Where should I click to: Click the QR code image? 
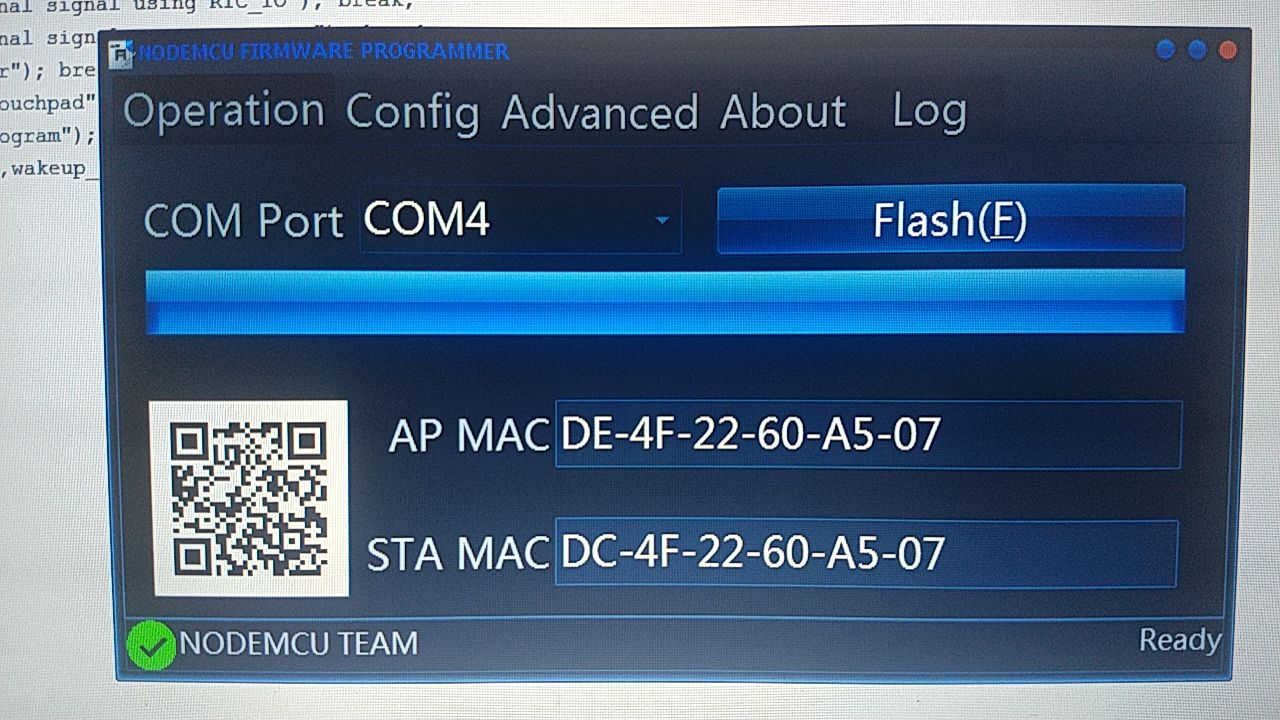(x=250, y=498)
